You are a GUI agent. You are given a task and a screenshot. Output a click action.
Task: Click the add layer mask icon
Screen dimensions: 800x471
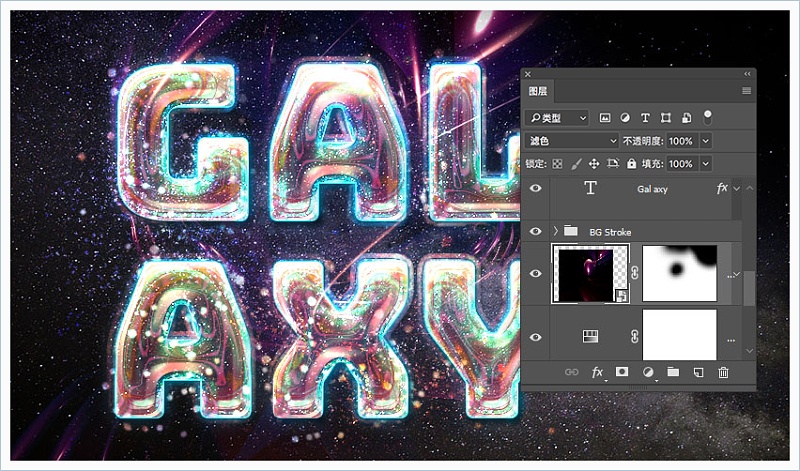pos(622,372)
